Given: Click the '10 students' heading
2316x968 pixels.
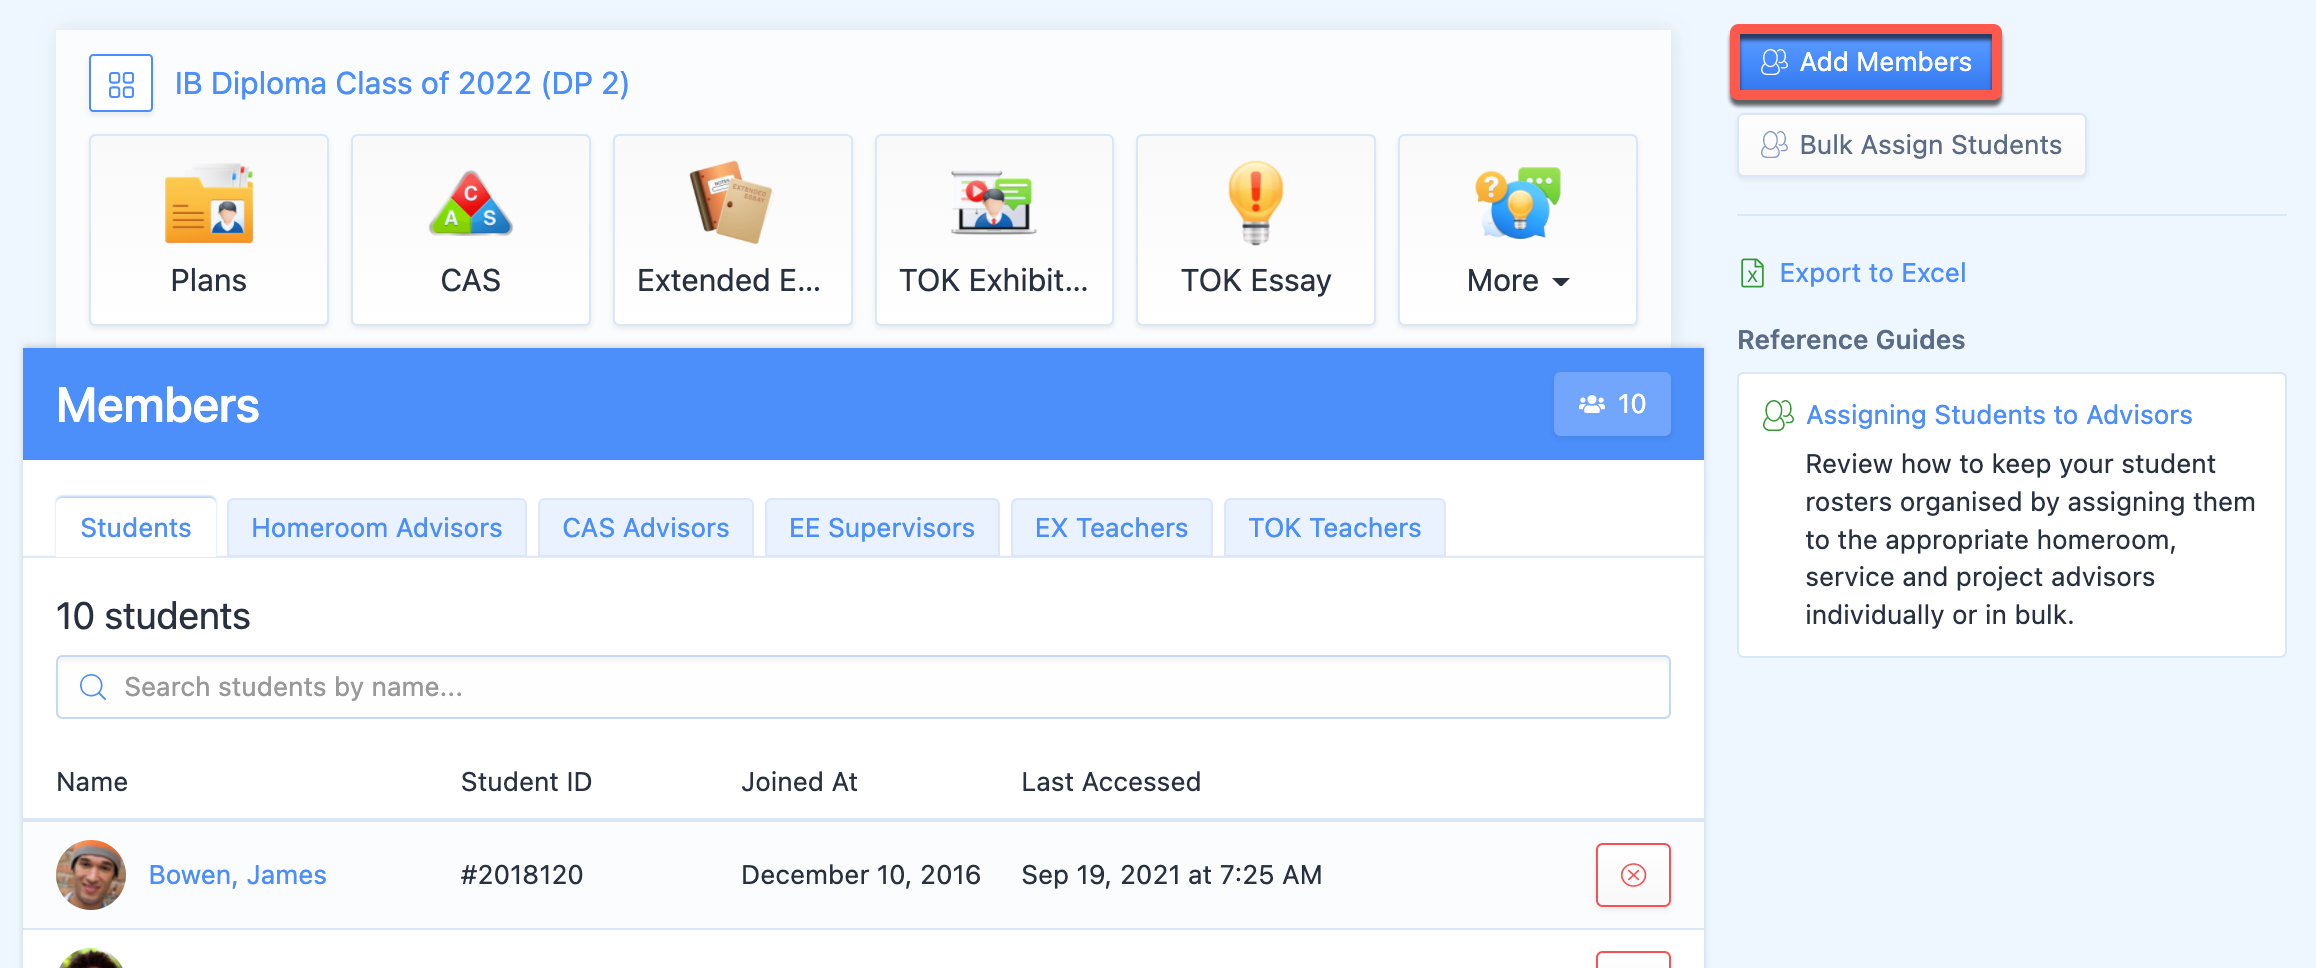Looking at the screenshot, I should (x=153, y=616).
